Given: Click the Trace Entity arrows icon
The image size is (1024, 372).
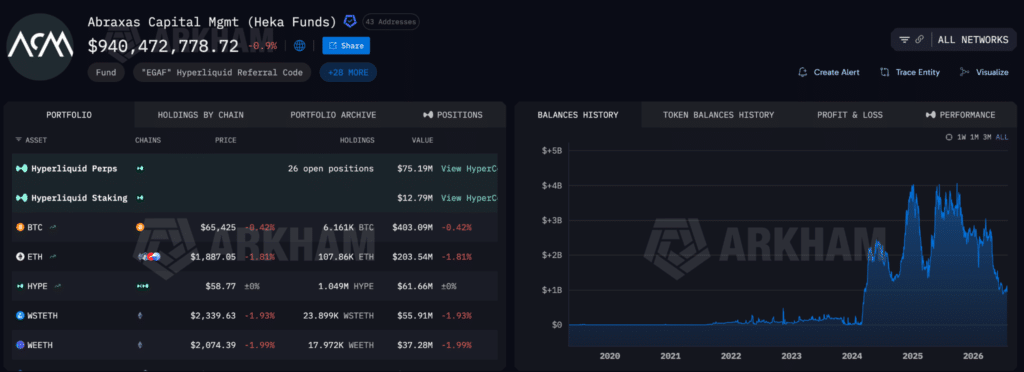Looking at the screenshot, I should pyautogui.click(x=885, y=72).
